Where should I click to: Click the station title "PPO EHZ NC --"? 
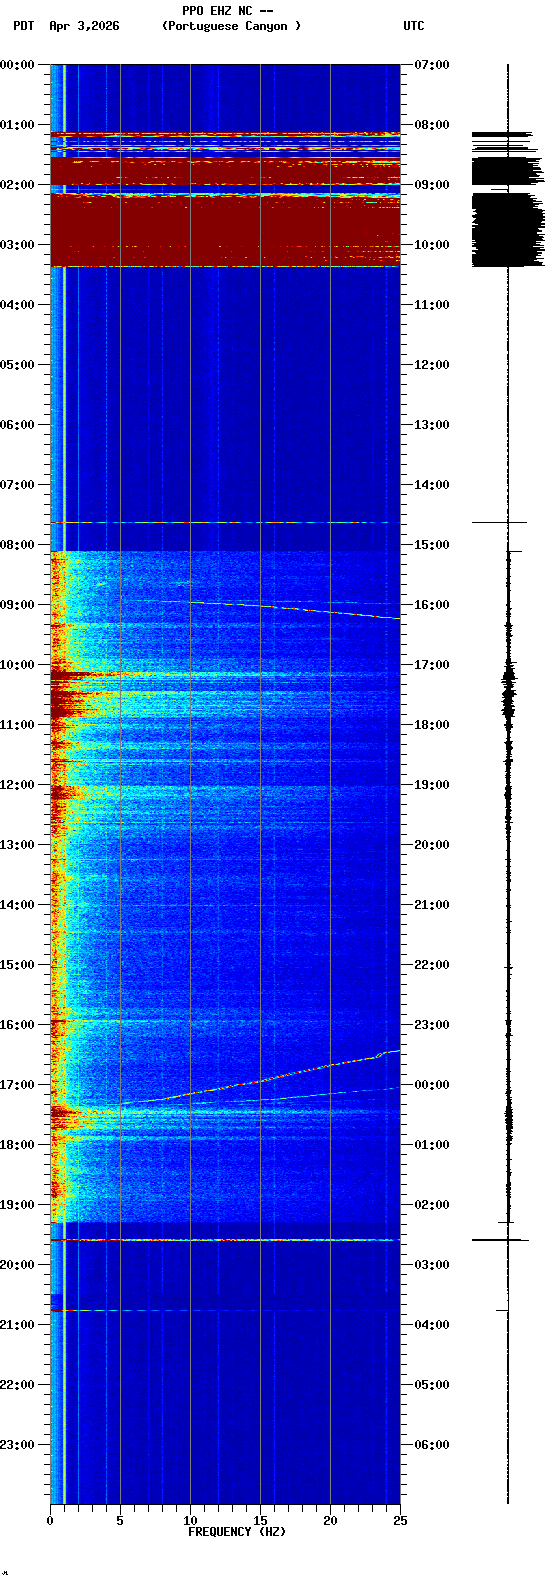pyautogui.click(x=228, y=11)
